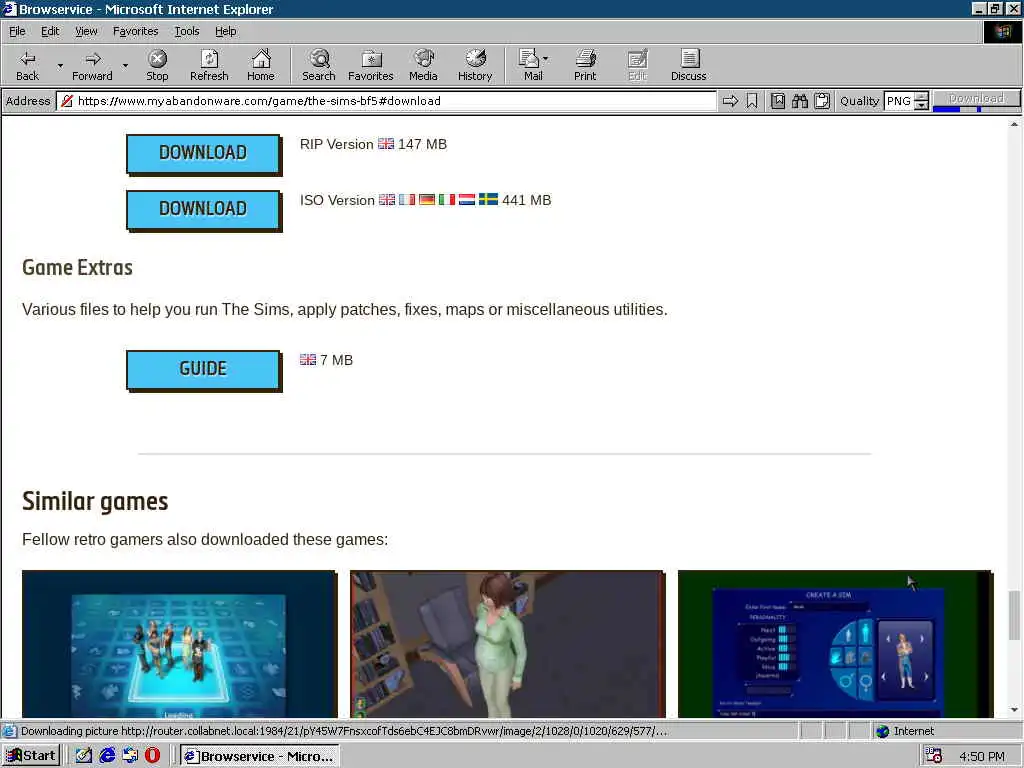Click the German flag in ISO Version row
The height and width of the screenshot is (768, 1024).
[x=427, y=199]
